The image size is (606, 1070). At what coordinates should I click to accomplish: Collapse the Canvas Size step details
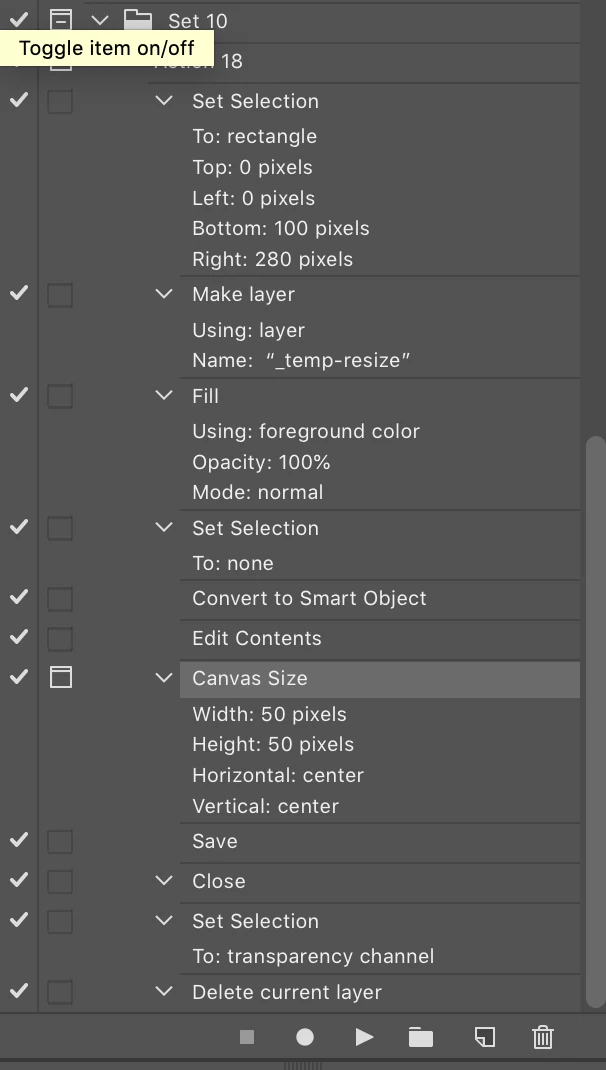pos(164,678)
